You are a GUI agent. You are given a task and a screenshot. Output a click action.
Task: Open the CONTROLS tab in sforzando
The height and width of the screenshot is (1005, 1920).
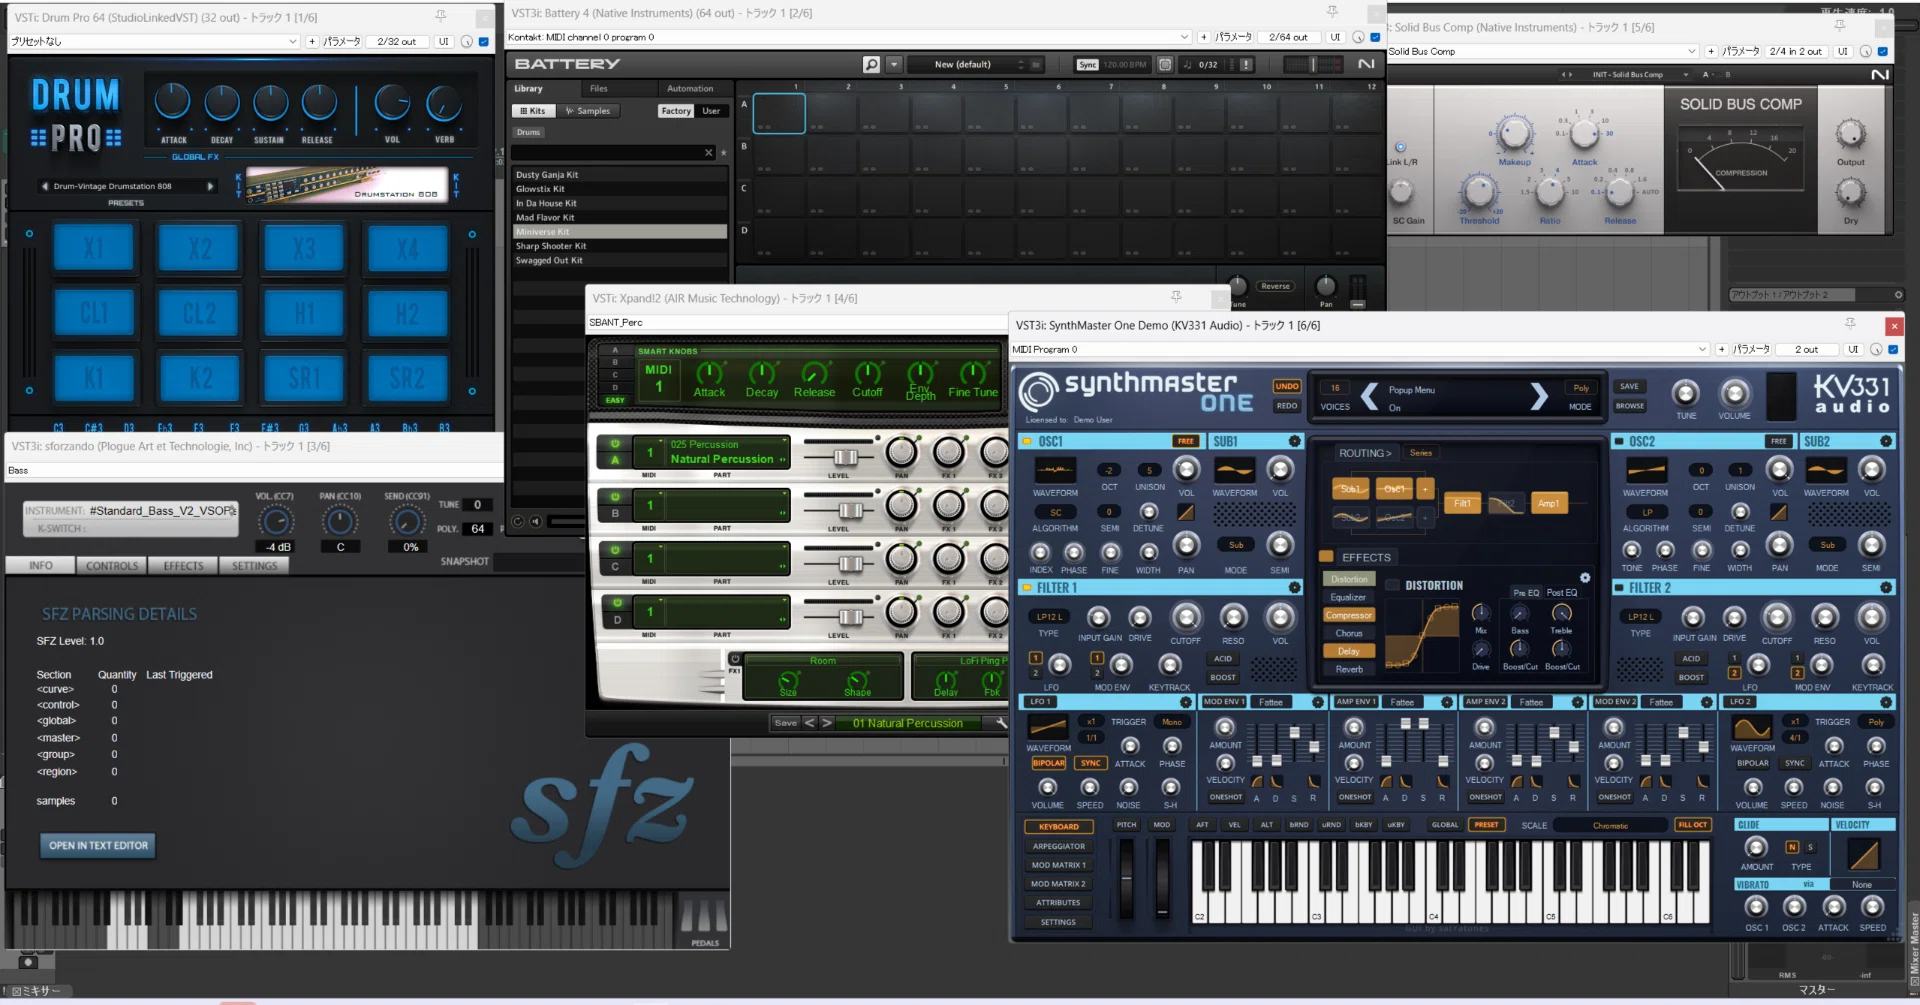coord(112,565)
